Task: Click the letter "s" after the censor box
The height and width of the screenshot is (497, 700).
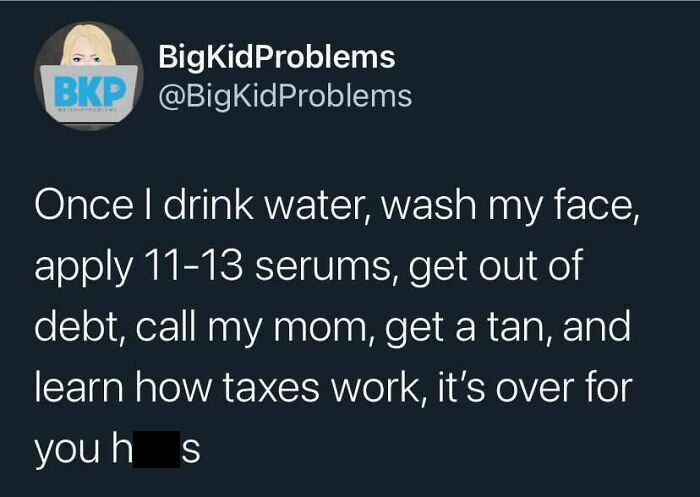Action: 190,451
